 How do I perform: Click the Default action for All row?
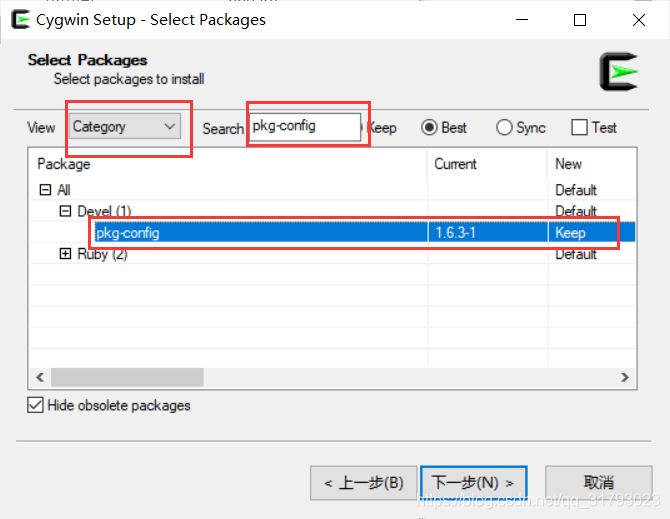point(576,190)
